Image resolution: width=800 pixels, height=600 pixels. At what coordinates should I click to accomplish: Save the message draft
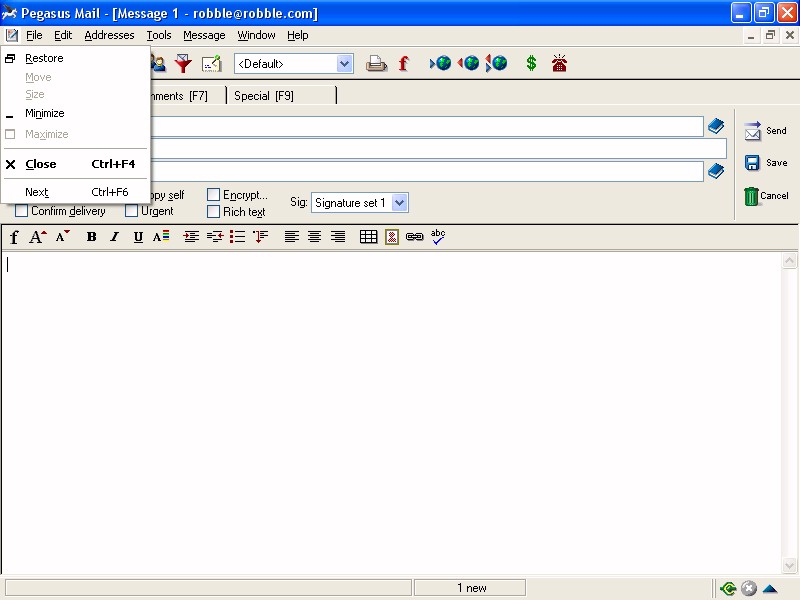[x=765, y=163]
